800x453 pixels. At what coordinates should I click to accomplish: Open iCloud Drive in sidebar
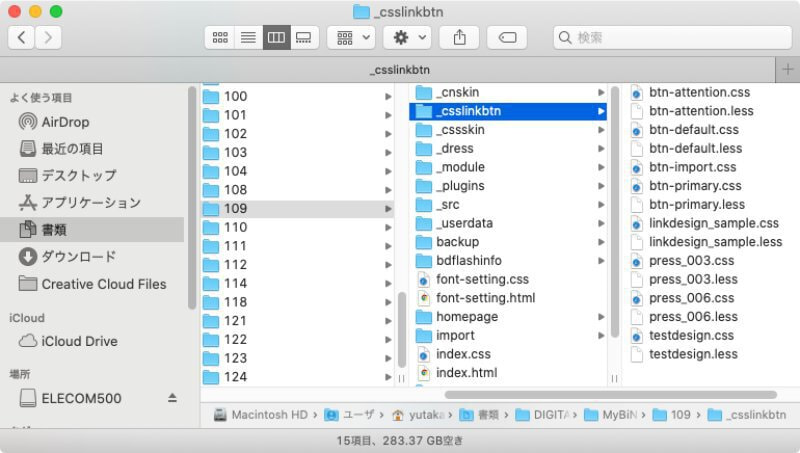point(78,341)
